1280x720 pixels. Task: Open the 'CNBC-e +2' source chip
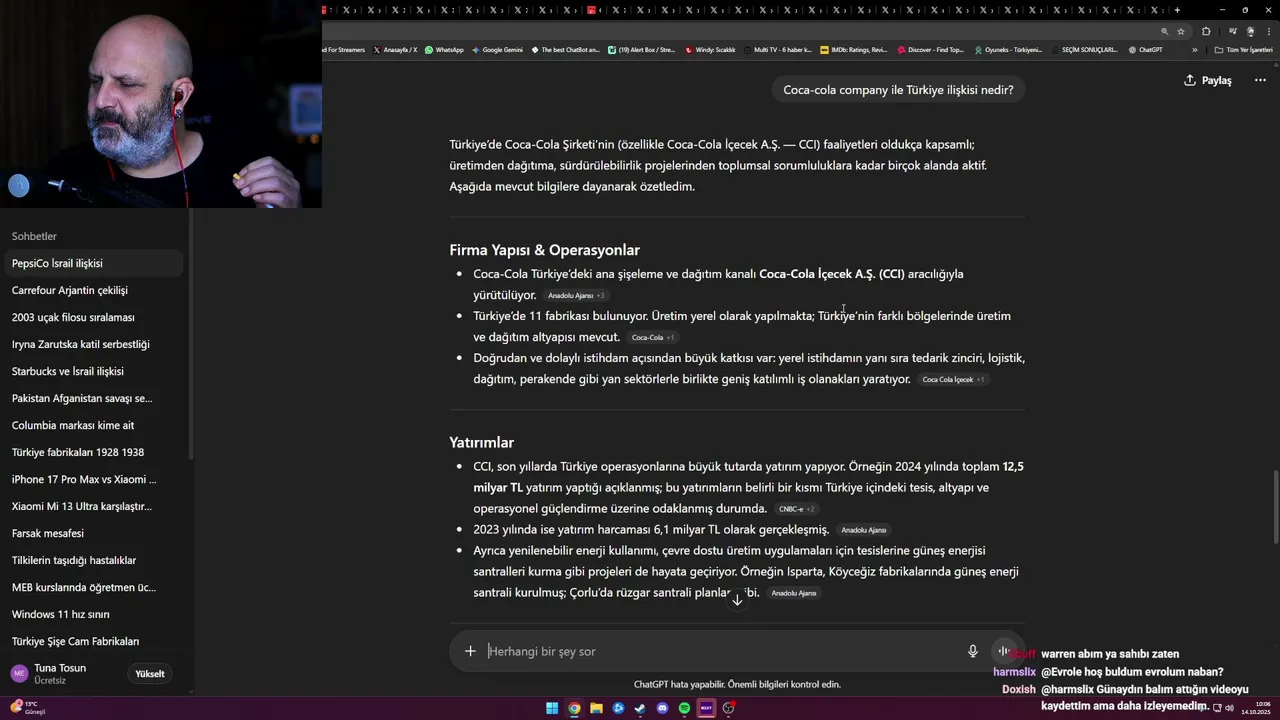click(796, 509)
